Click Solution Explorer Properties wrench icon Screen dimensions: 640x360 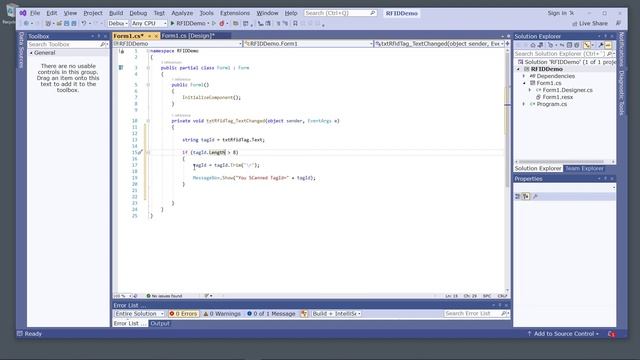[601, 45]
